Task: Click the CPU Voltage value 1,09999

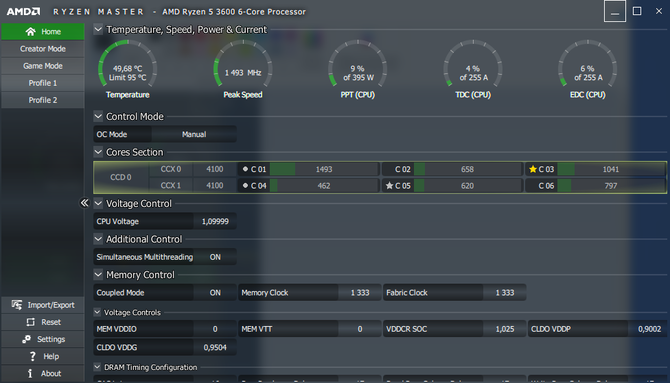Action: click(x=215, y=221)
